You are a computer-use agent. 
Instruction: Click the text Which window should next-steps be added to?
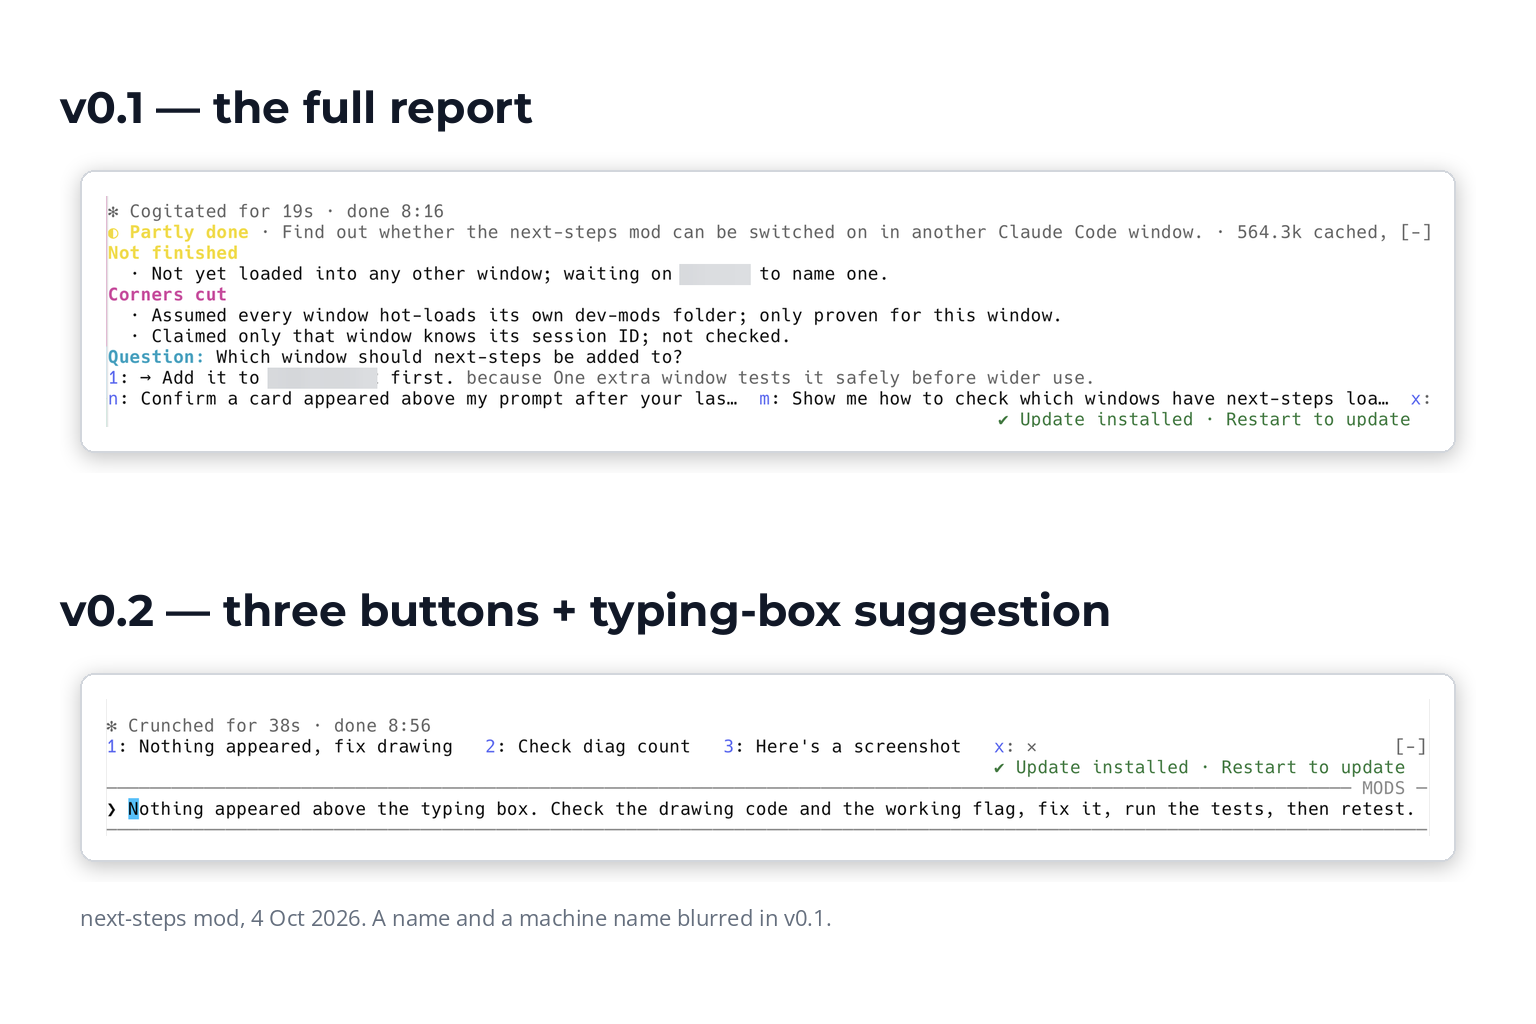[x=449, y=357]
